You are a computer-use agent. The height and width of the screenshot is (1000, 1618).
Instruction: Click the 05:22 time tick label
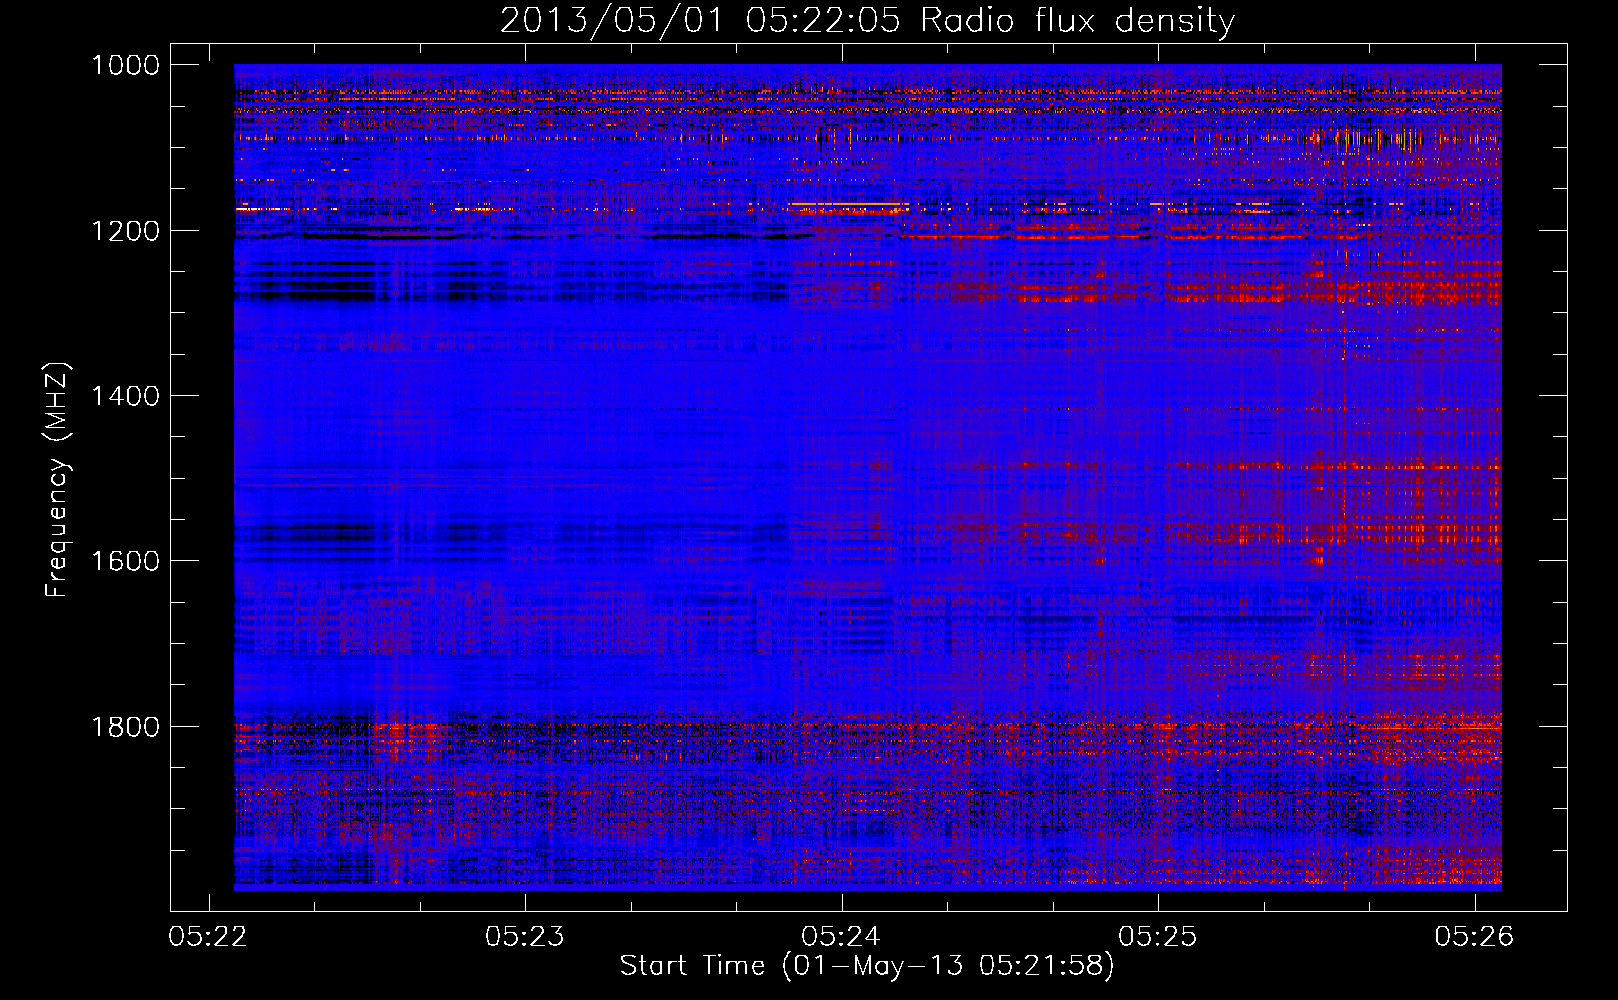(209, 936)
